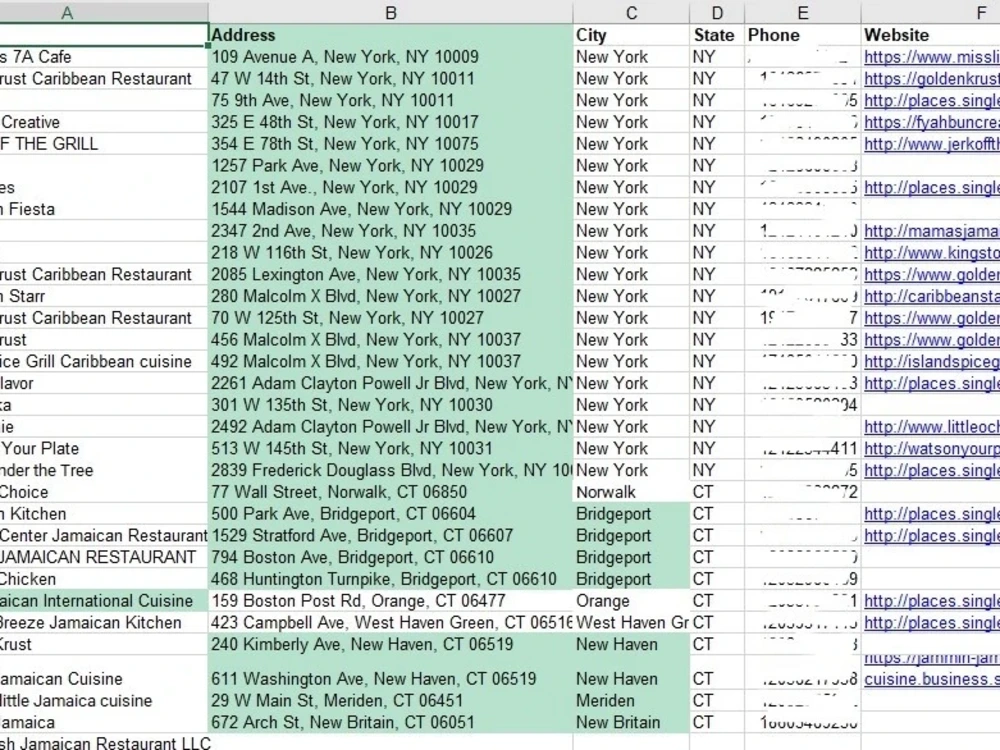Open the missli... website link for 7A Cafe
Image resolution: width=1000 pixels, height=750 pixels.
click(932, 57)
